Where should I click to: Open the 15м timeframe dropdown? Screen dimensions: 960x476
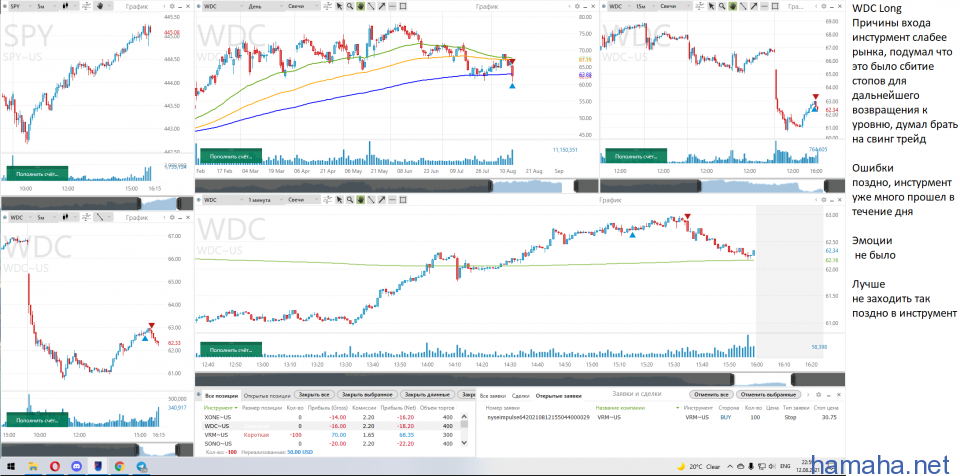click(x=645, y=6)
